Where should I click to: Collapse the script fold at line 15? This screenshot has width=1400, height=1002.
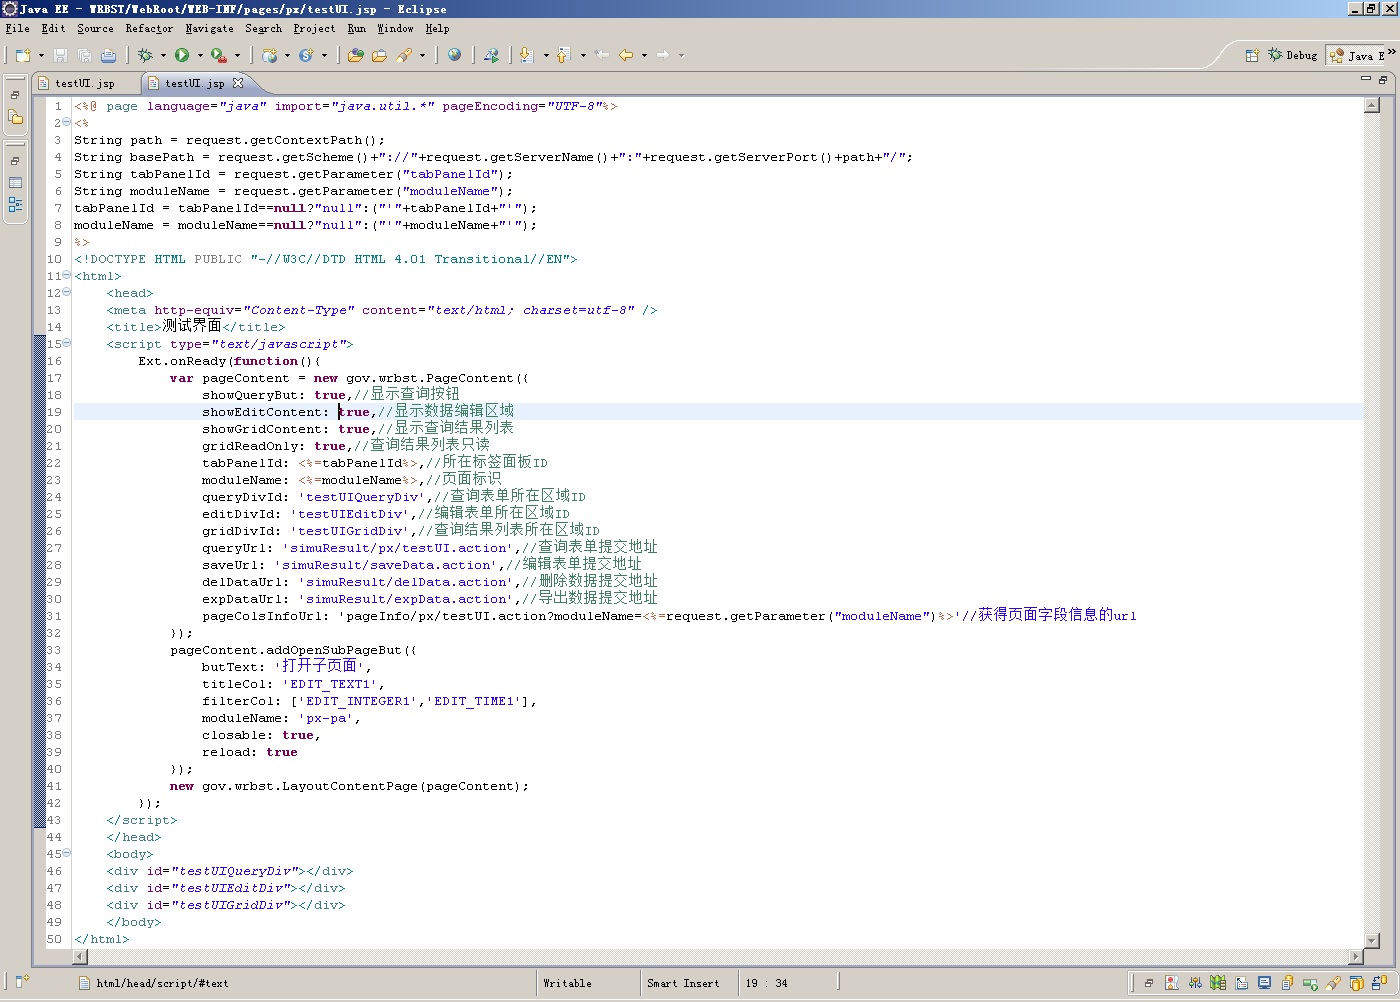click(x=67, y=343)
